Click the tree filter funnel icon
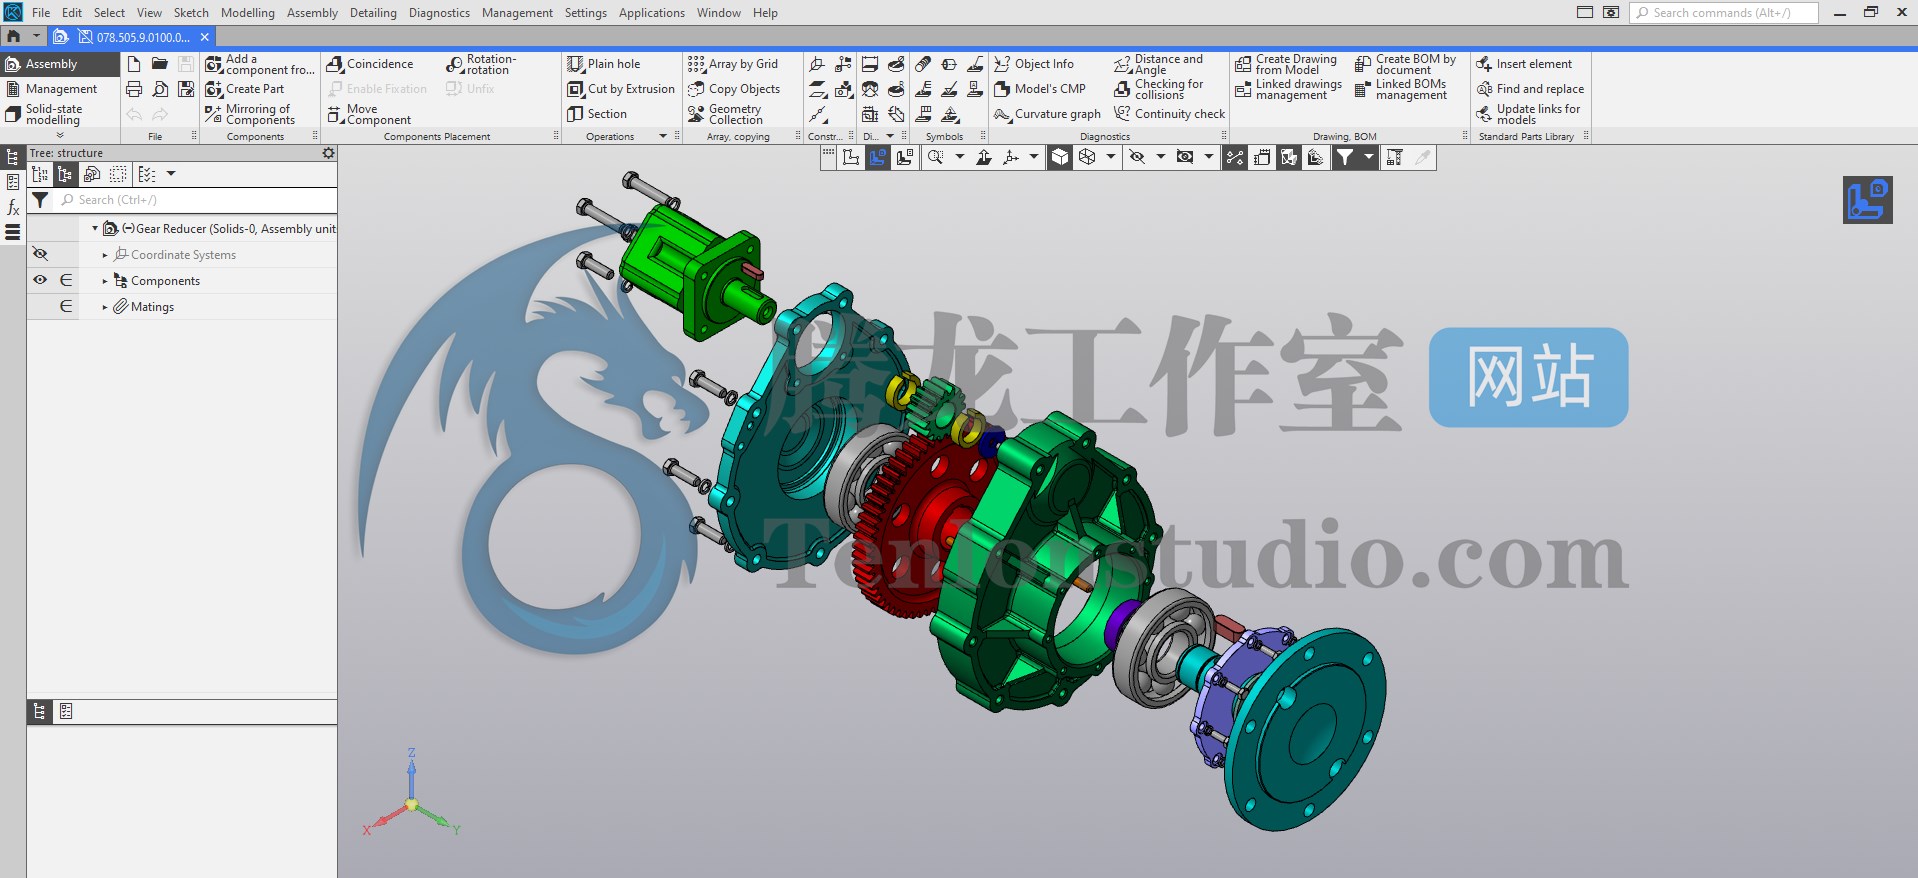Screen dimensions: 1918x878 tap(40, 200)
